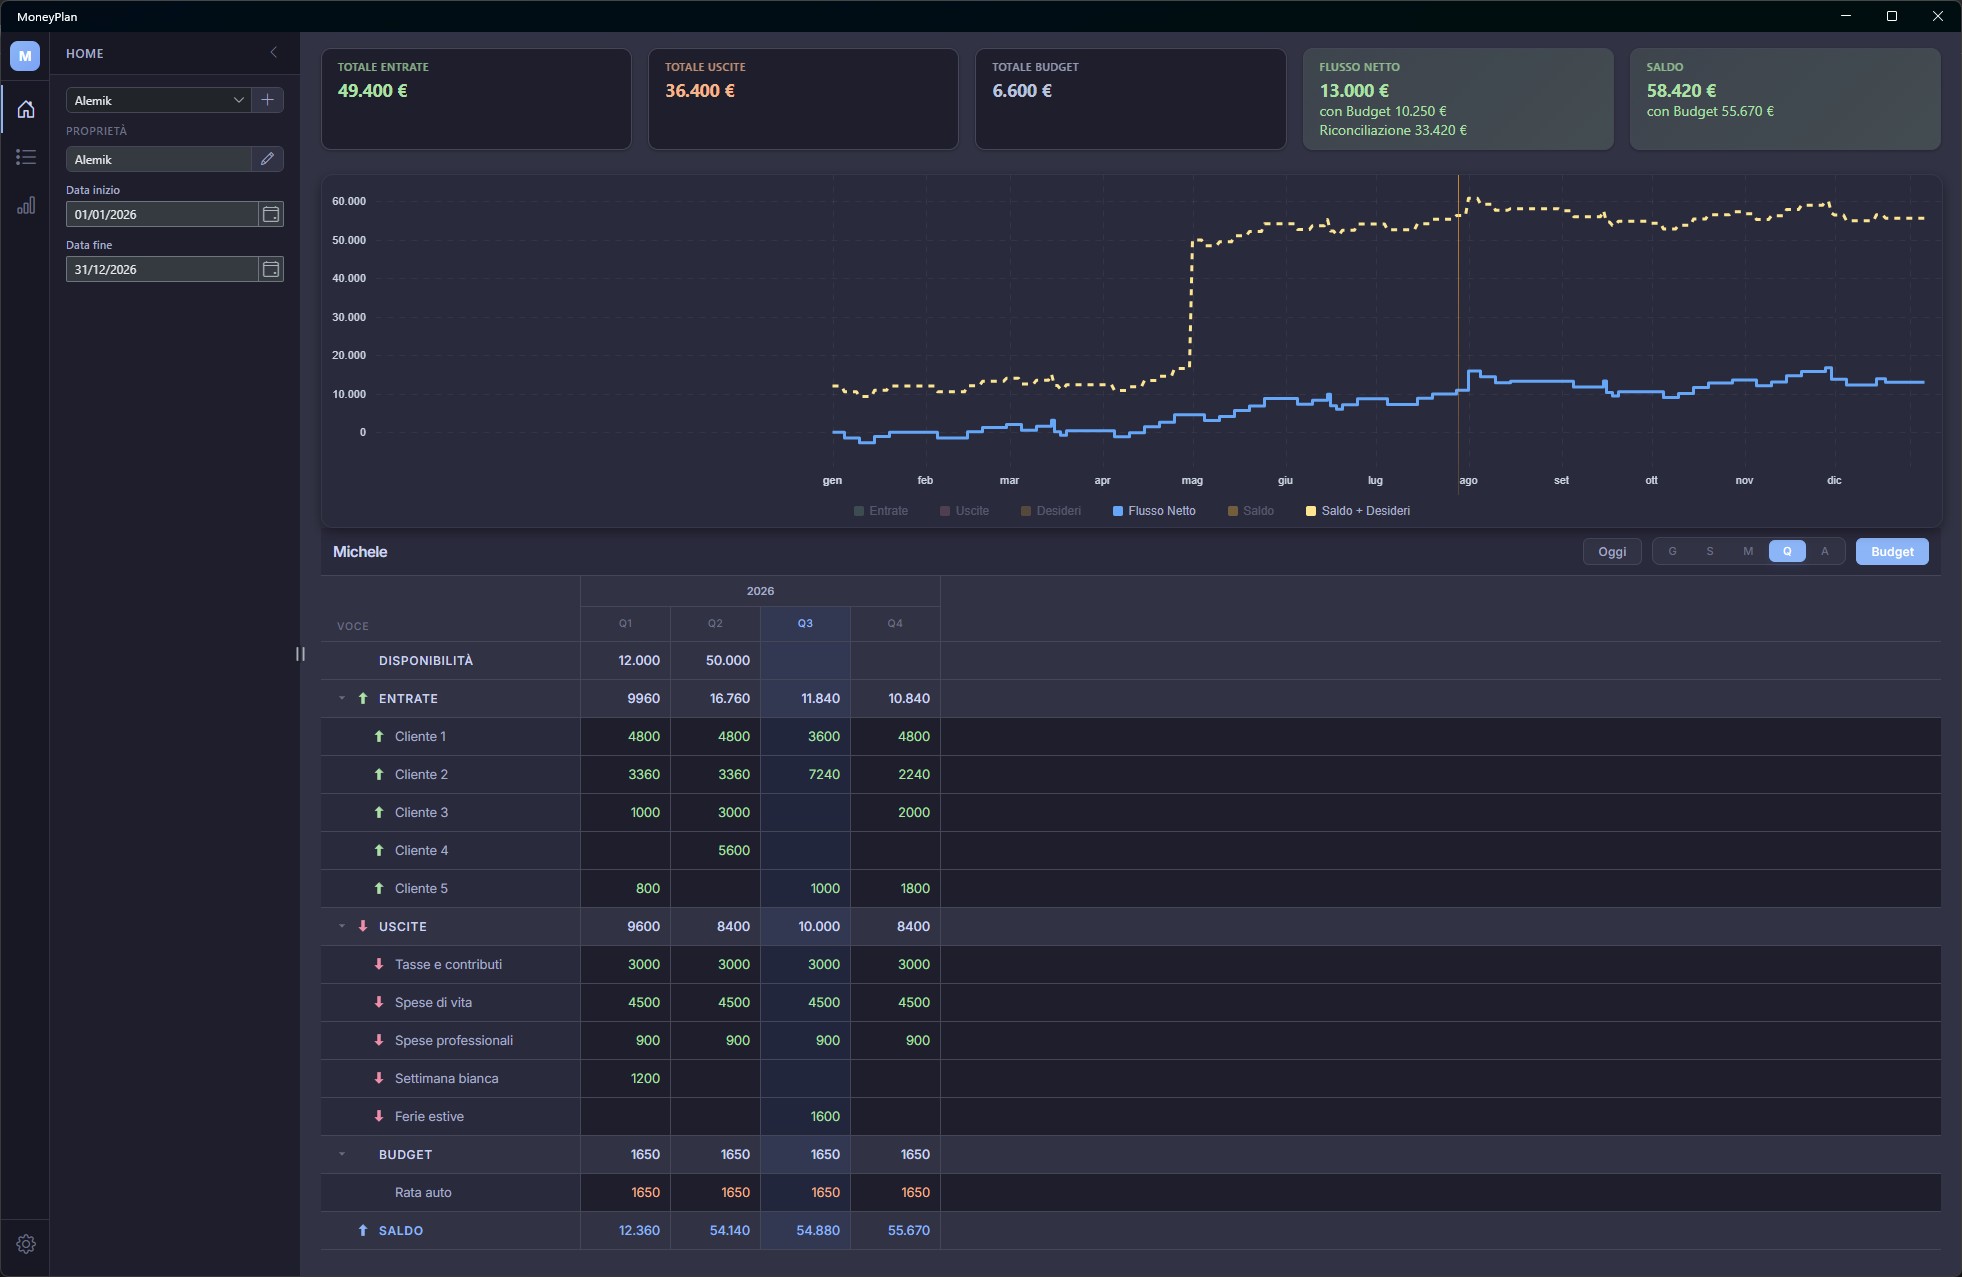This screenshot has width=1962, height=1277.
Task: Collapse the ENTRATE group row
Action: pos(342,698)
